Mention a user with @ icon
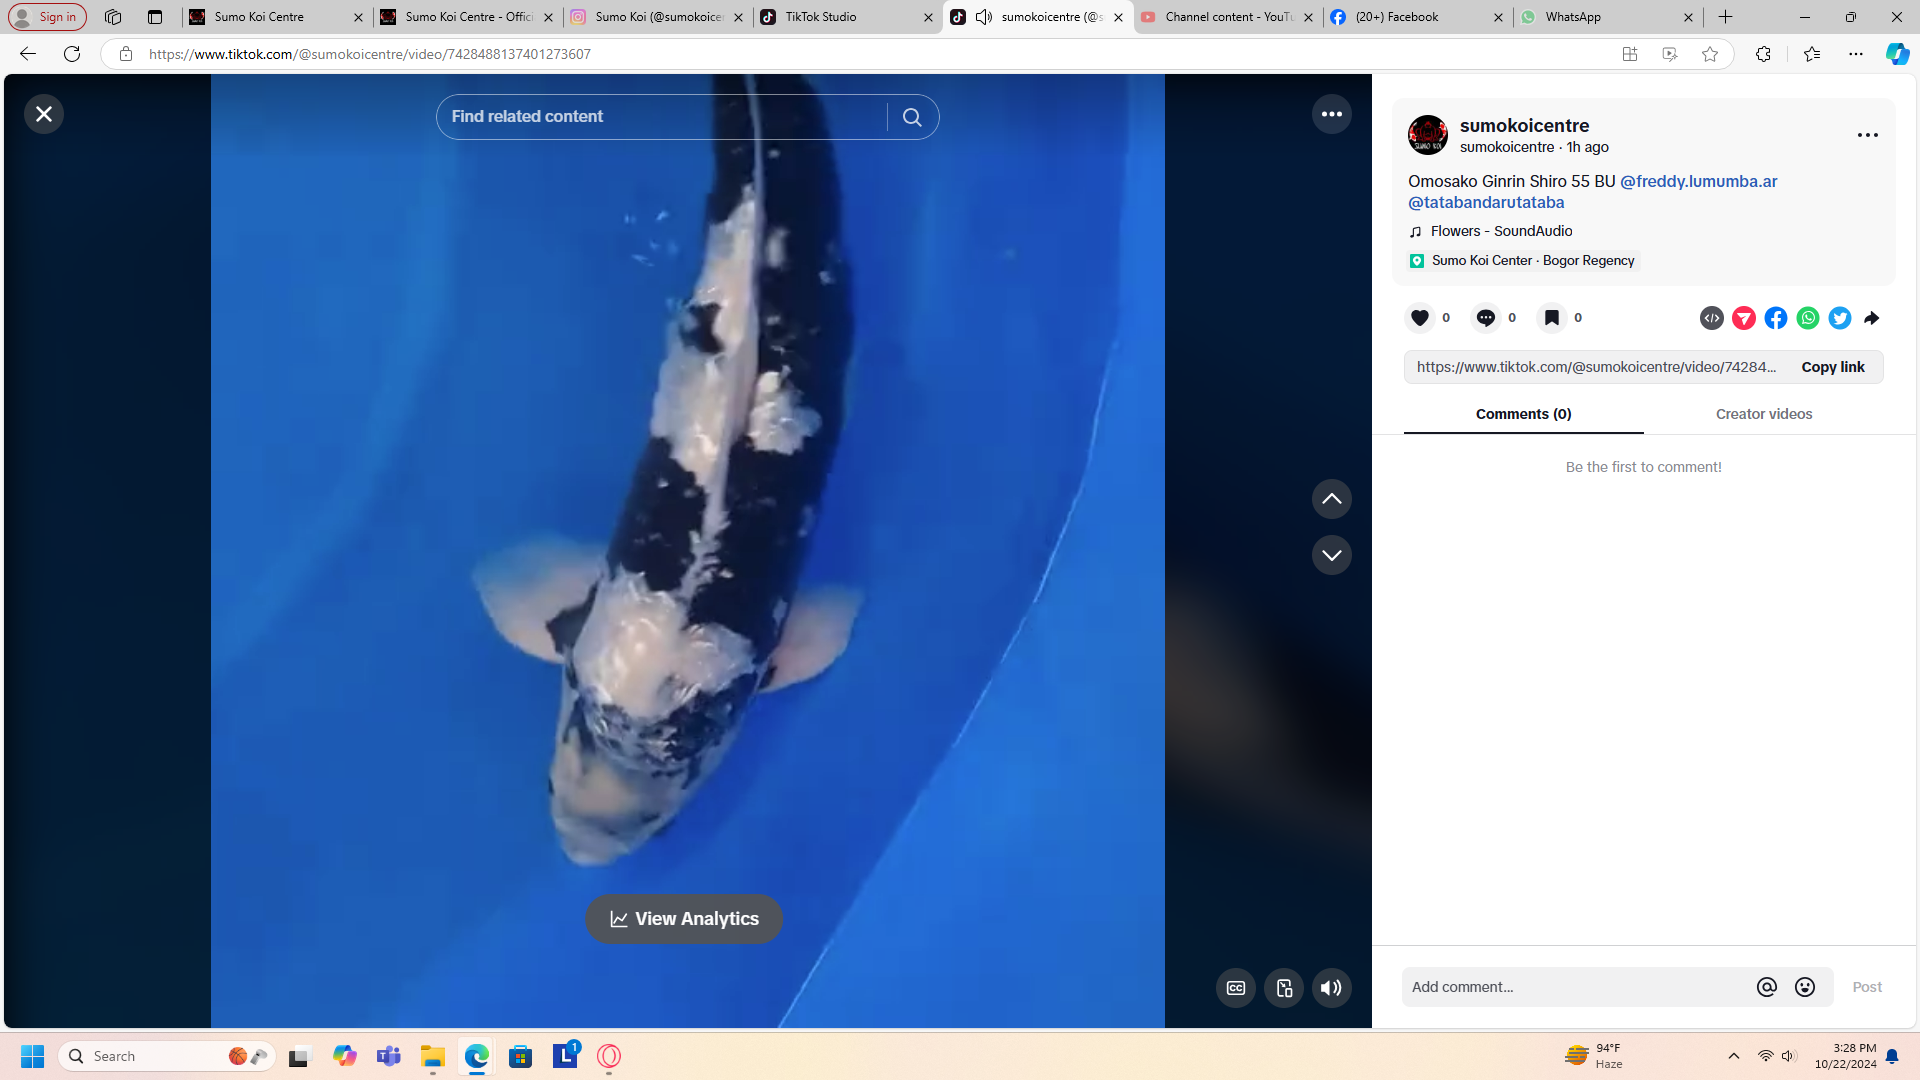The width and height of the screenshot is (1920, 1080). click(x=1766, y=987)
